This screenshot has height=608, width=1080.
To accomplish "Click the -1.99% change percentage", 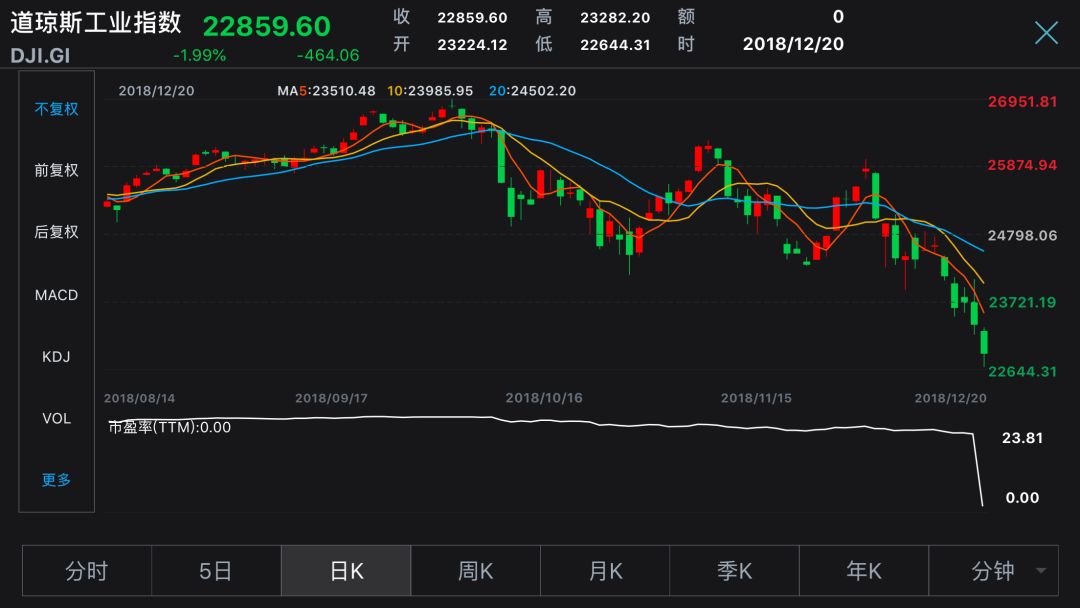I will 199,55.
